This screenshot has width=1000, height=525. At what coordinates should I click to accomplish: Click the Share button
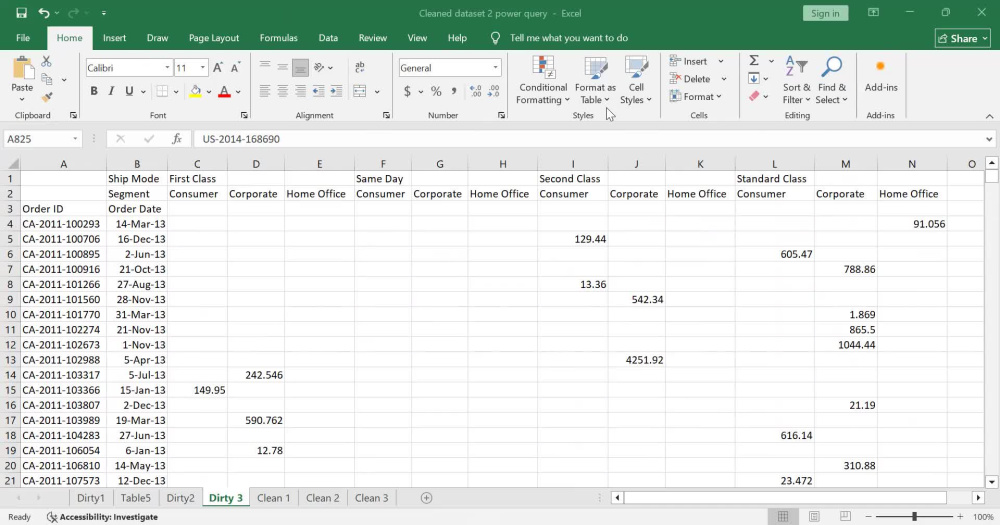coord(963,38)
